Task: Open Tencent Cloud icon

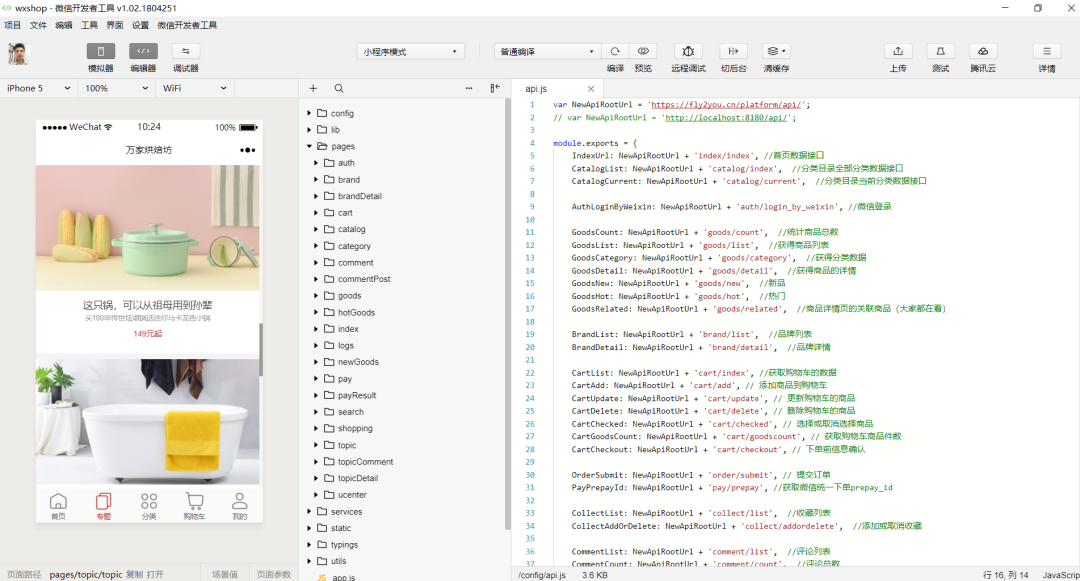Action: tap(982, 51)
